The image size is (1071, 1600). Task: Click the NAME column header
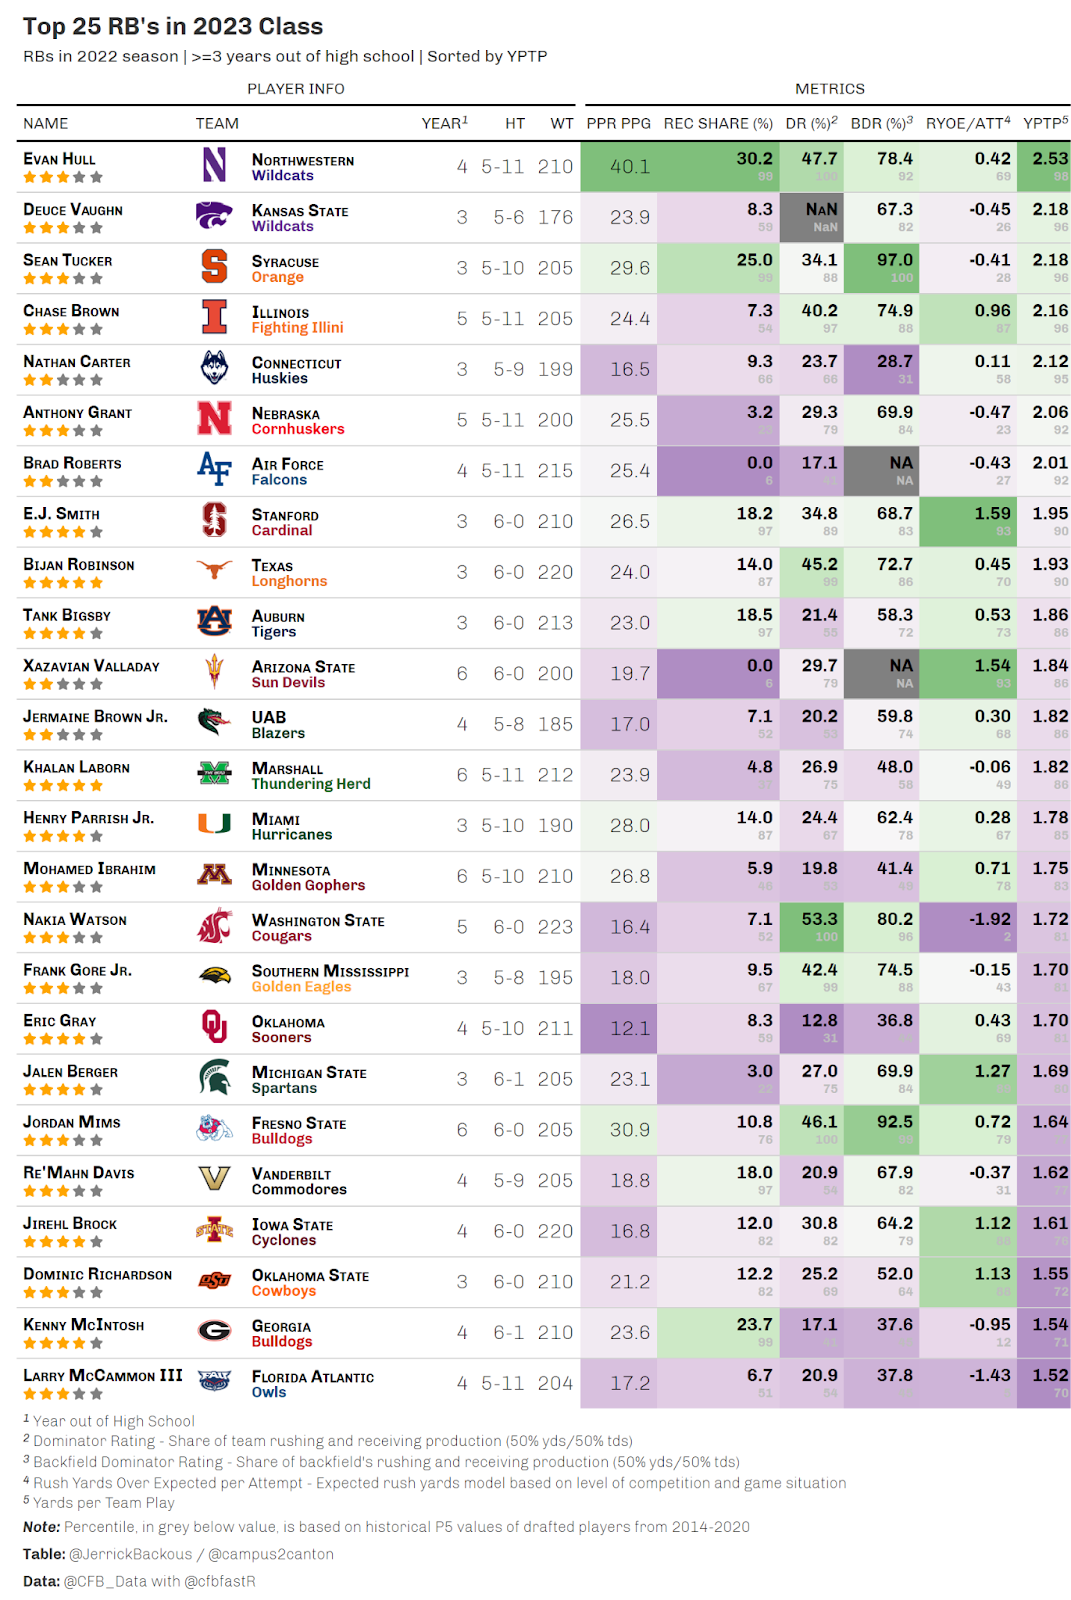coord(46,123)
